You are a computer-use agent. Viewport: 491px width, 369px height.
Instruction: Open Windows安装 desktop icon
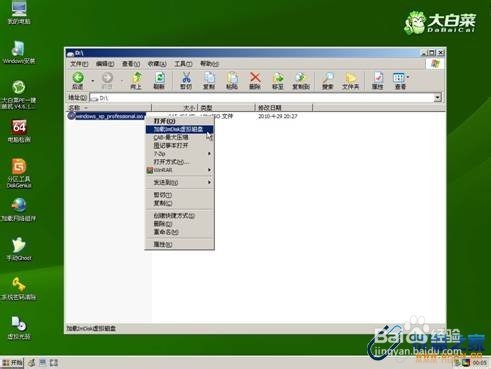click(19, 52)
